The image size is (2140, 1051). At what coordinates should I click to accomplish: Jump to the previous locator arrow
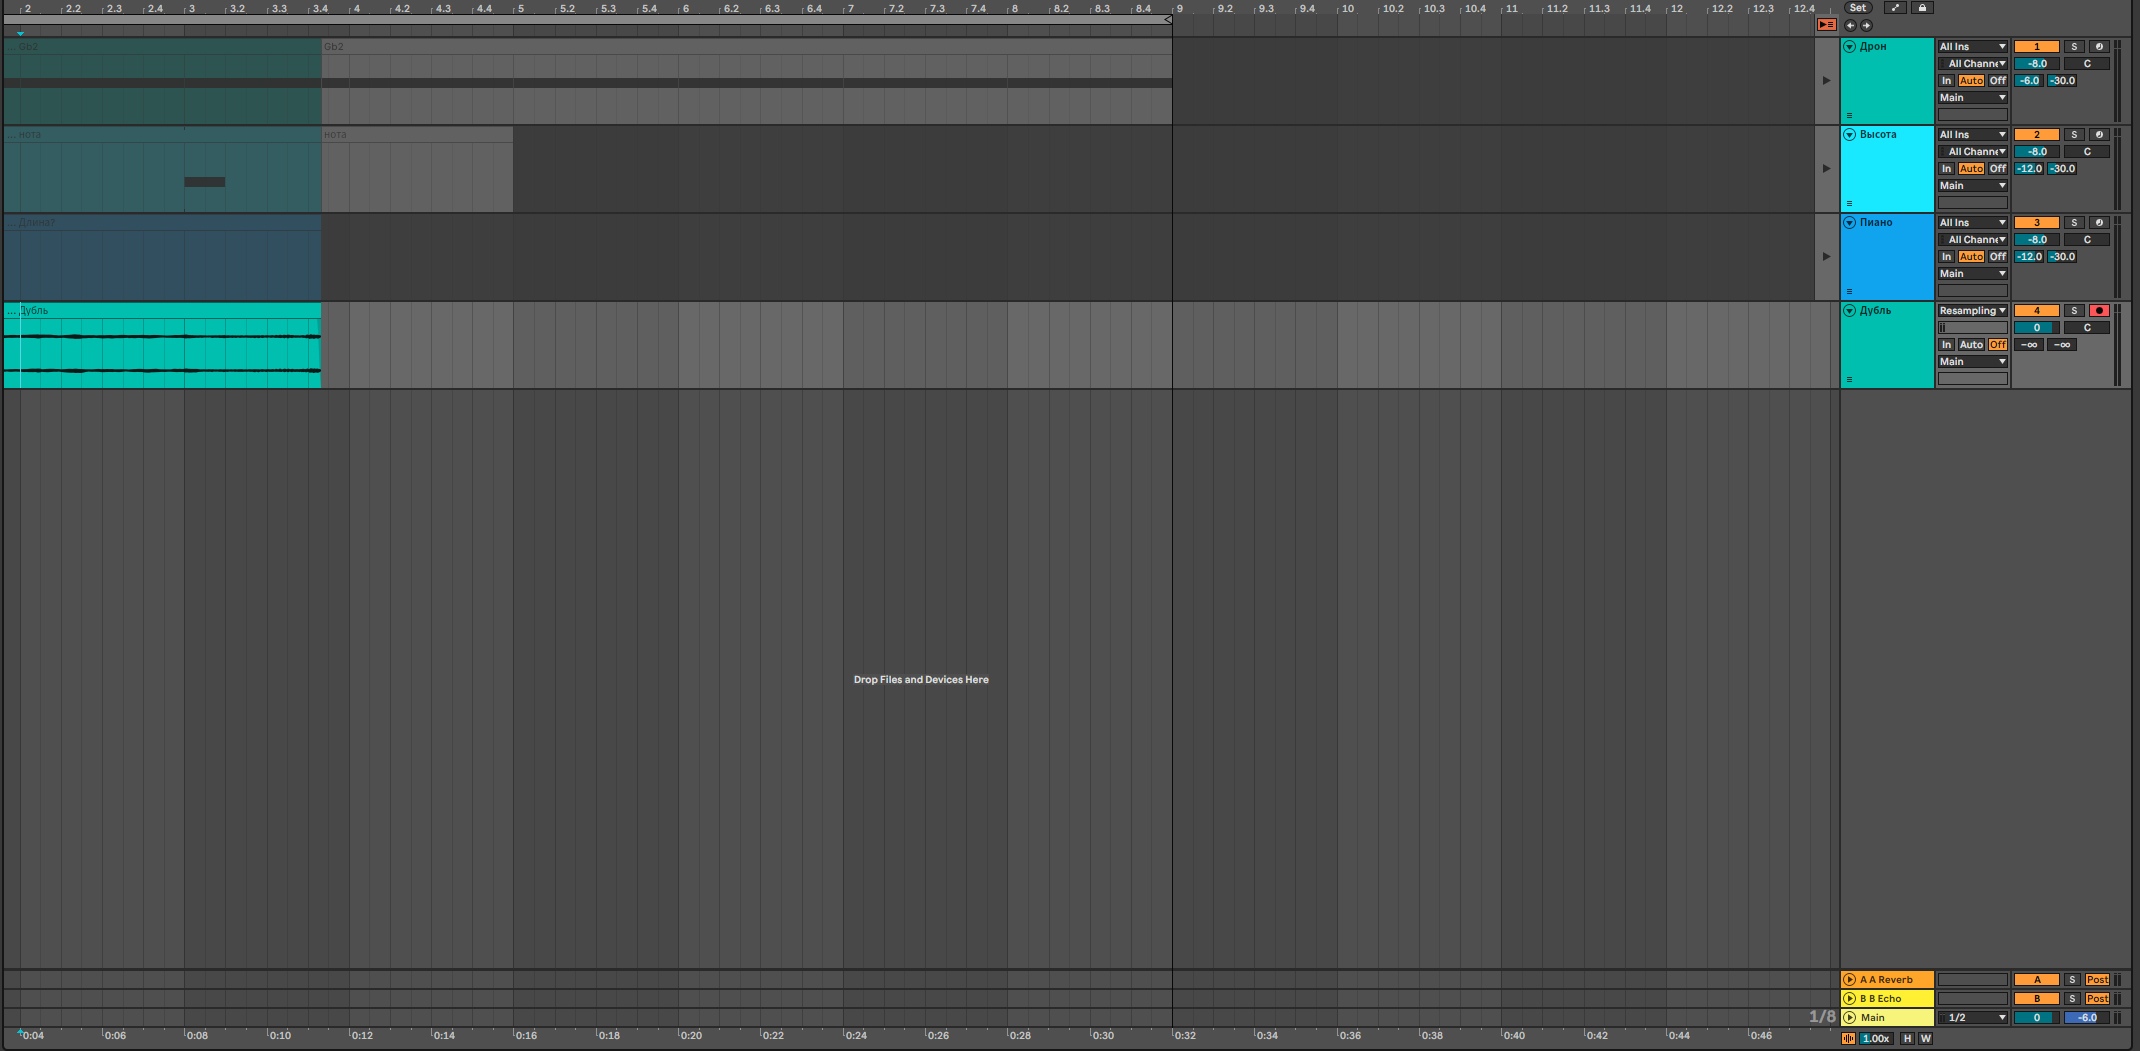click(1850, 25)
